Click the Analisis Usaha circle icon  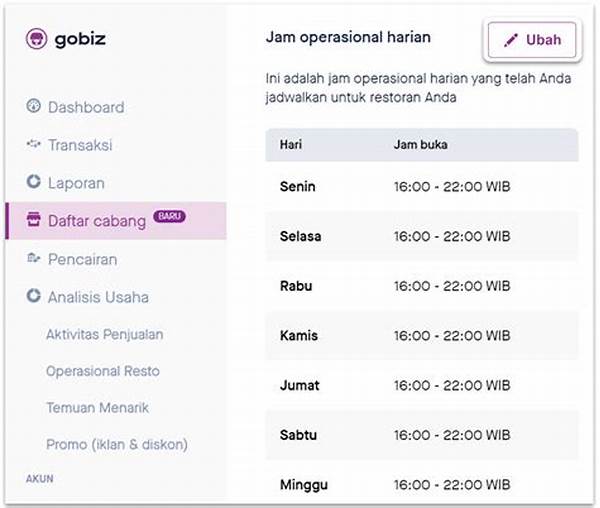pyautogui.click(x=33, y=296)
